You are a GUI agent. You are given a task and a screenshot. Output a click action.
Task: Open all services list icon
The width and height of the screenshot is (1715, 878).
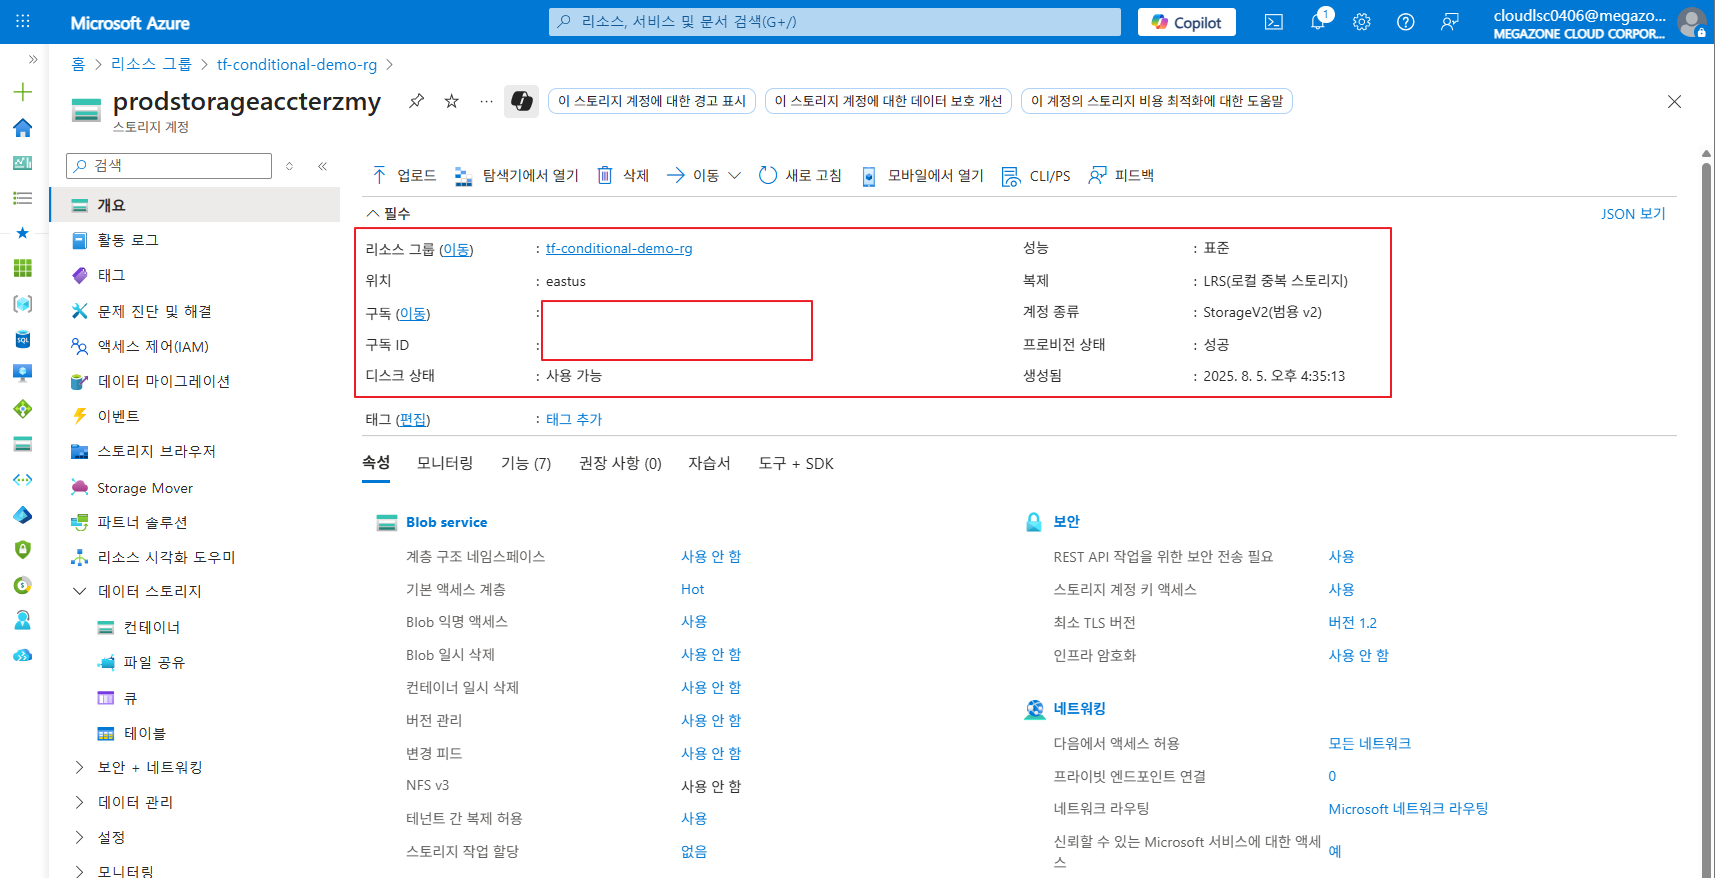point(23,198)
